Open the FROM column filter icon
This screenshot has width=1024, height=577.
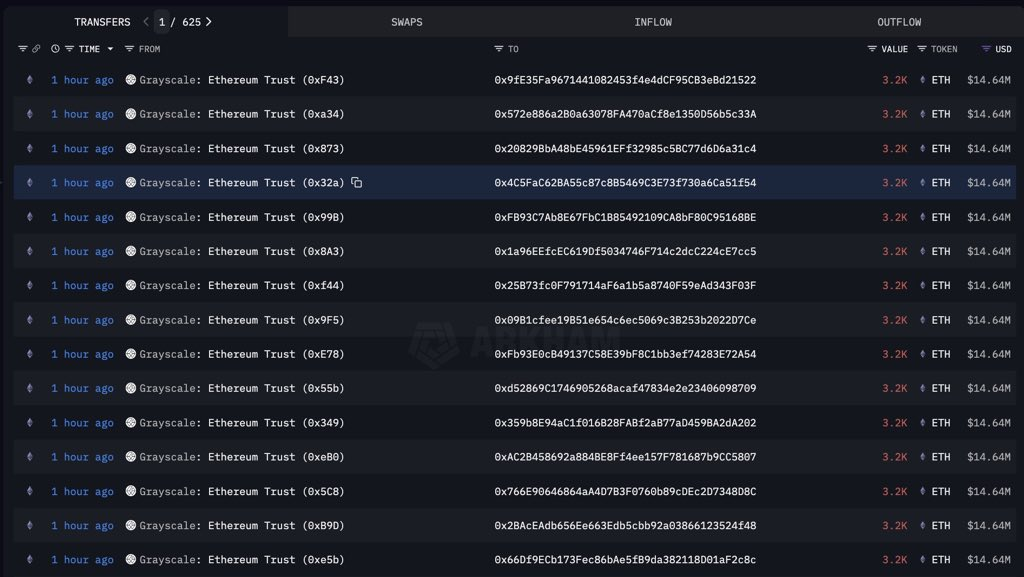(x=130, y=48)
